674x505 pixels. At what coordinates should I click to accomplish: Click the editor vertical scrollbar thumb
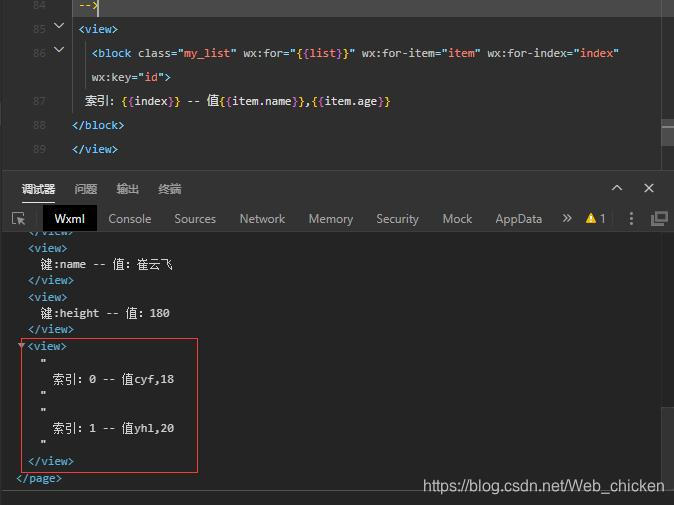[668, 133]
